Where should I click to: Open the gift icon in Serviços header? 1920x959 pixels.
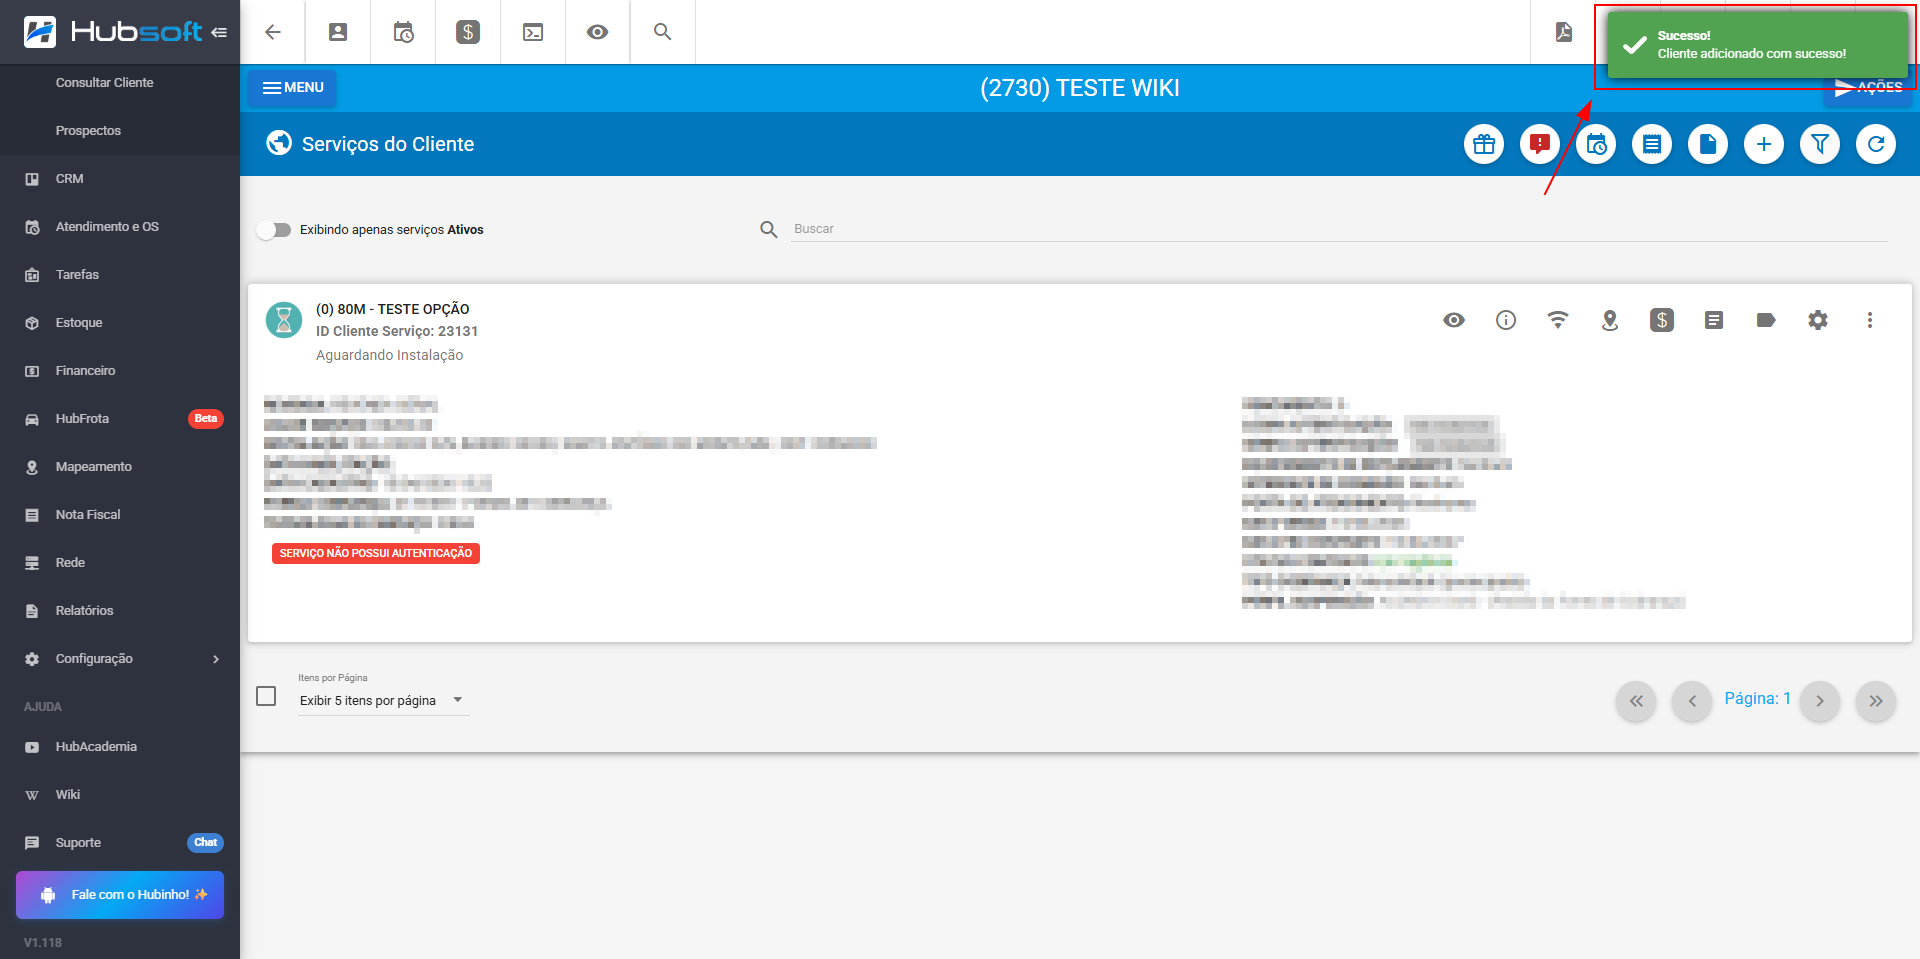1484,144
